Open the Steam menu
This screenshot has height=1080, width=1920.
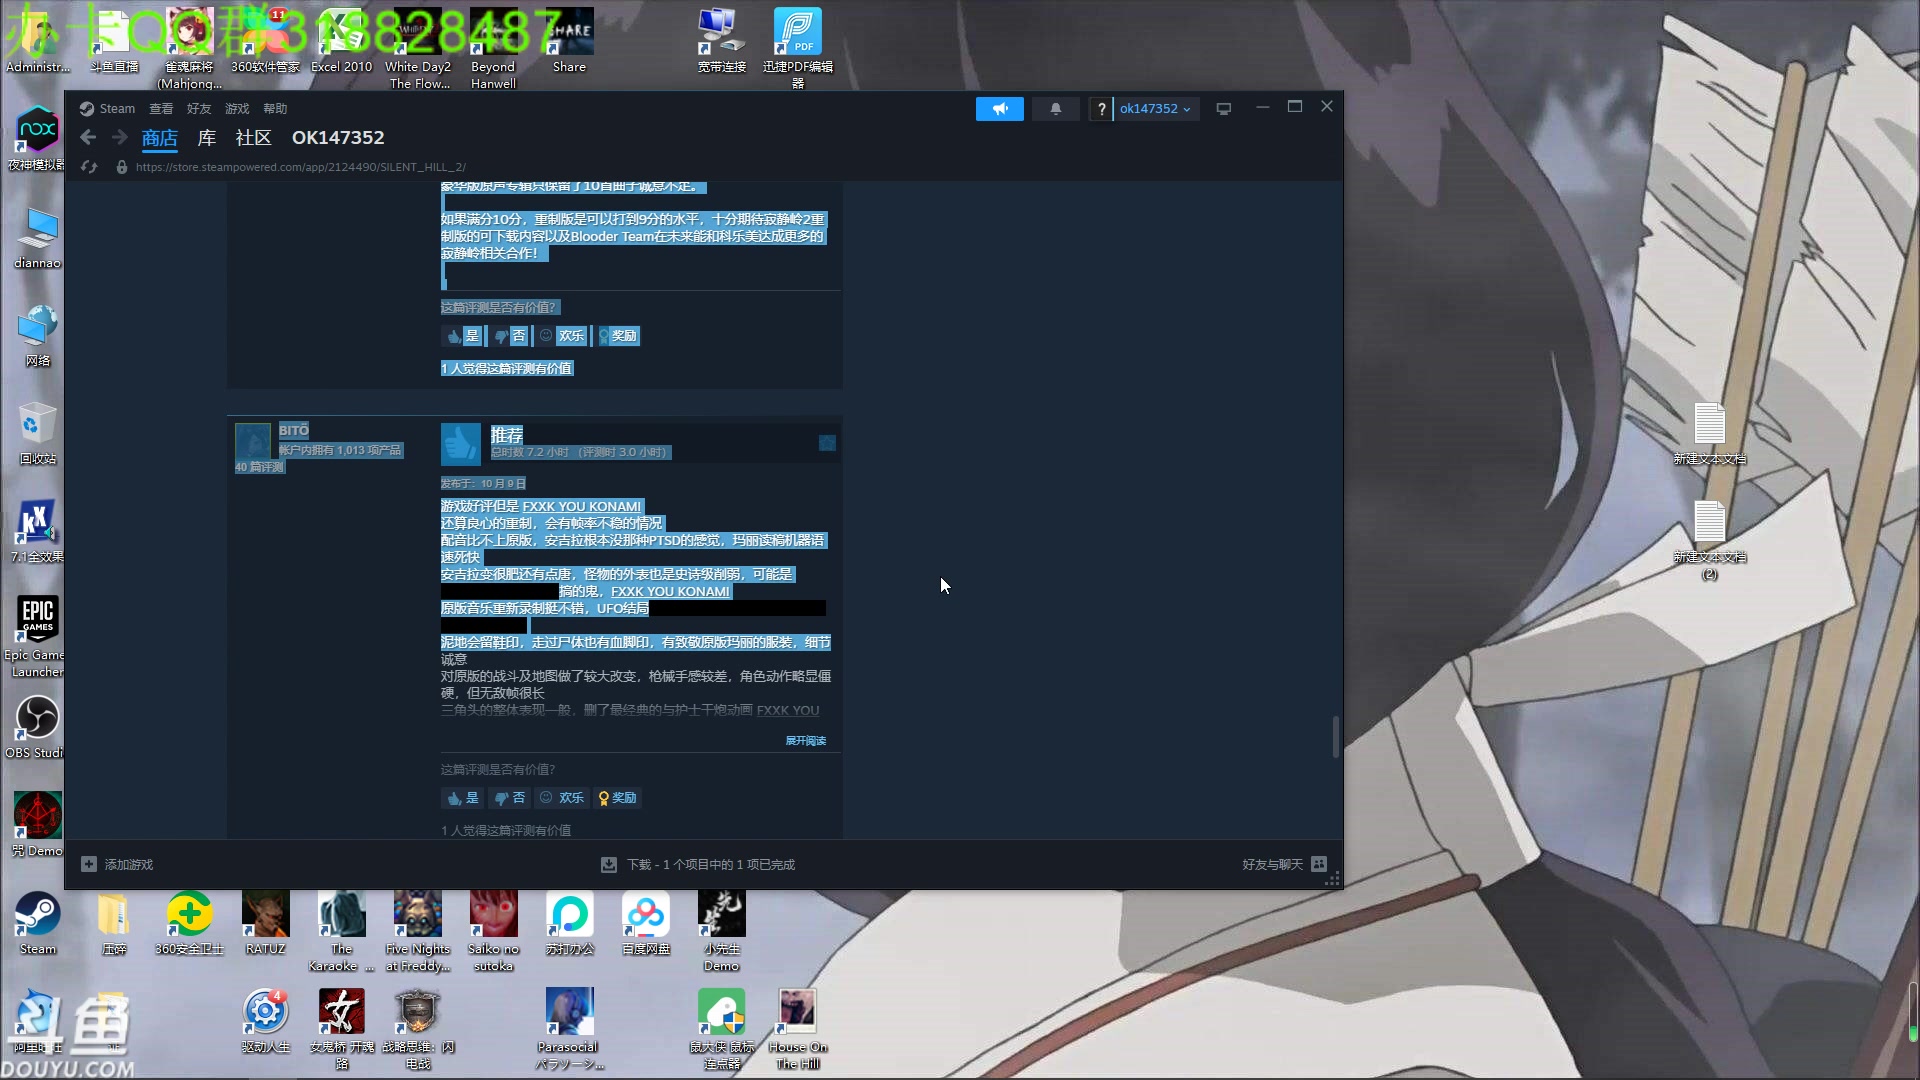click(x=108, y=109)
